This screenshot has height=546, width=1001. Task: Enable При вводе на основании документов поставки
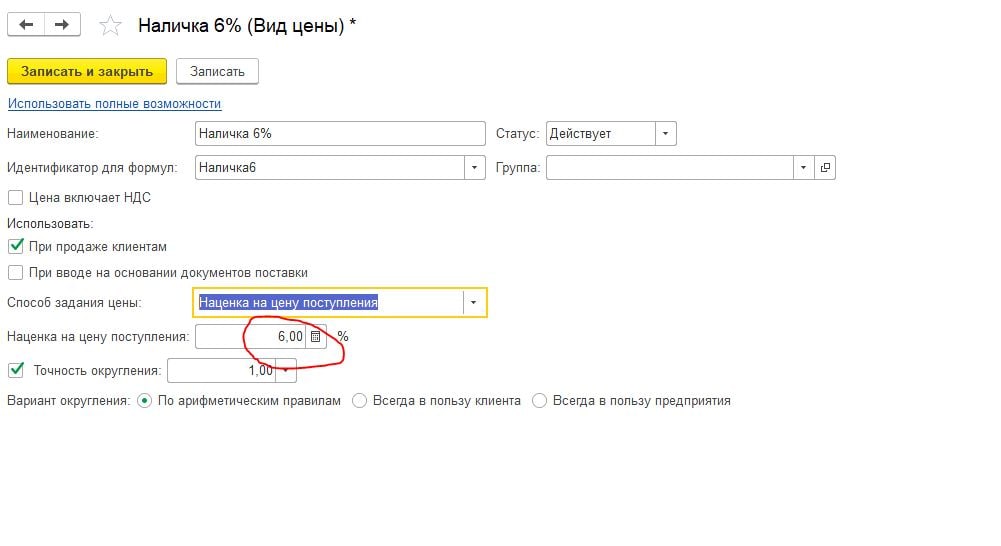[15, 273]
